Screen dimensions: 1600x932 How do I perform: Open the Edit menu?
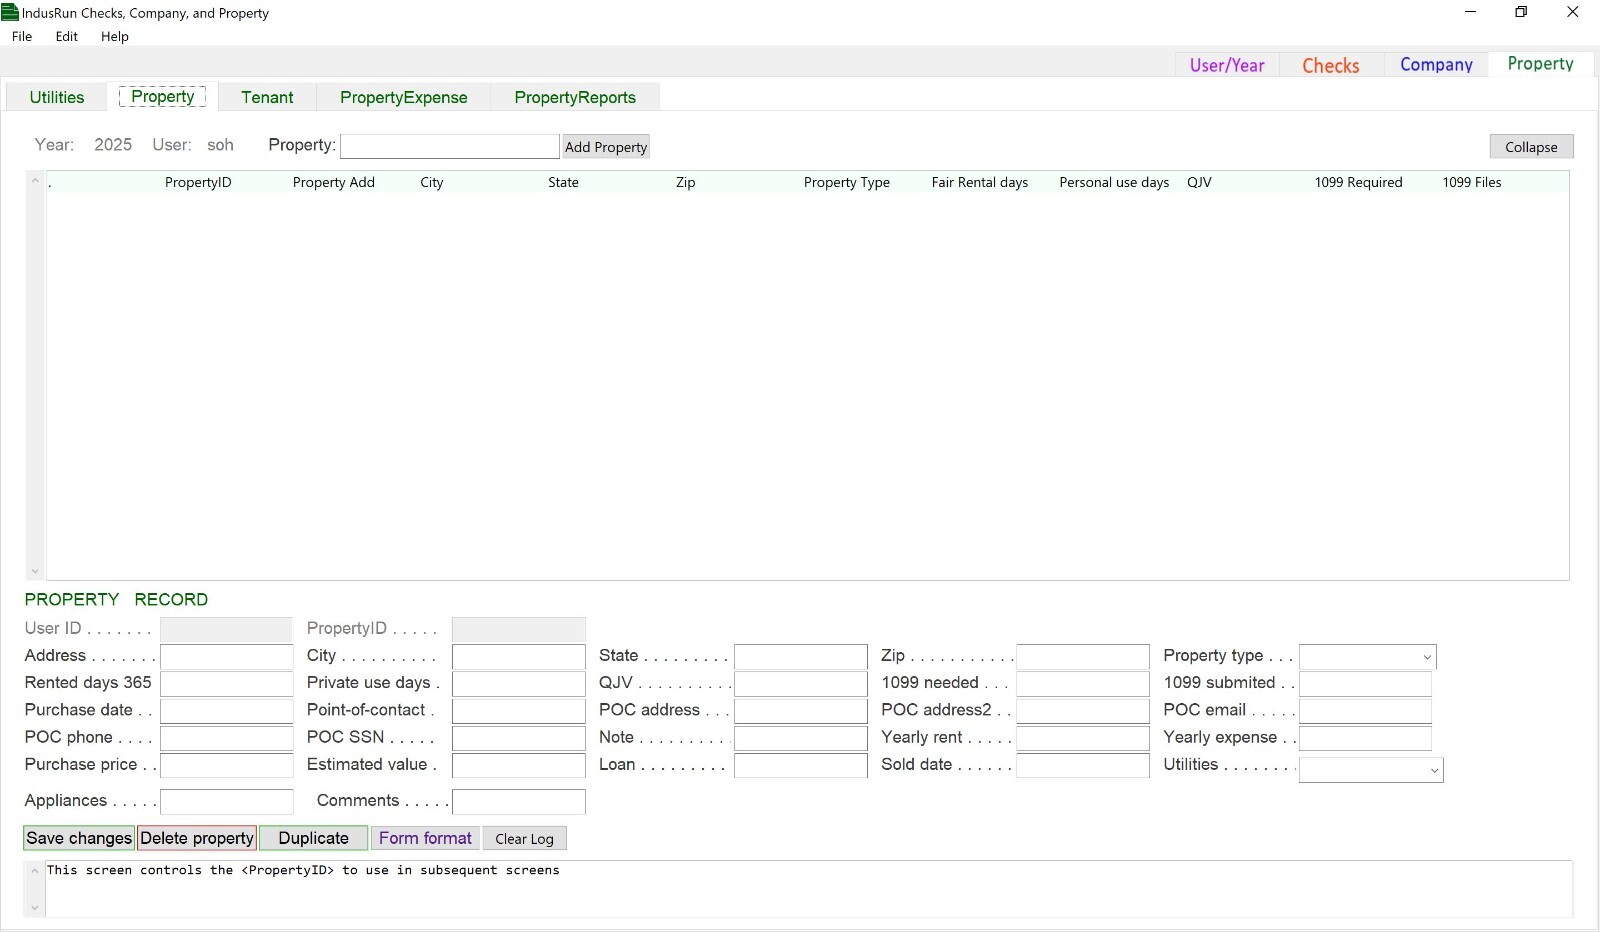[67, 36]
